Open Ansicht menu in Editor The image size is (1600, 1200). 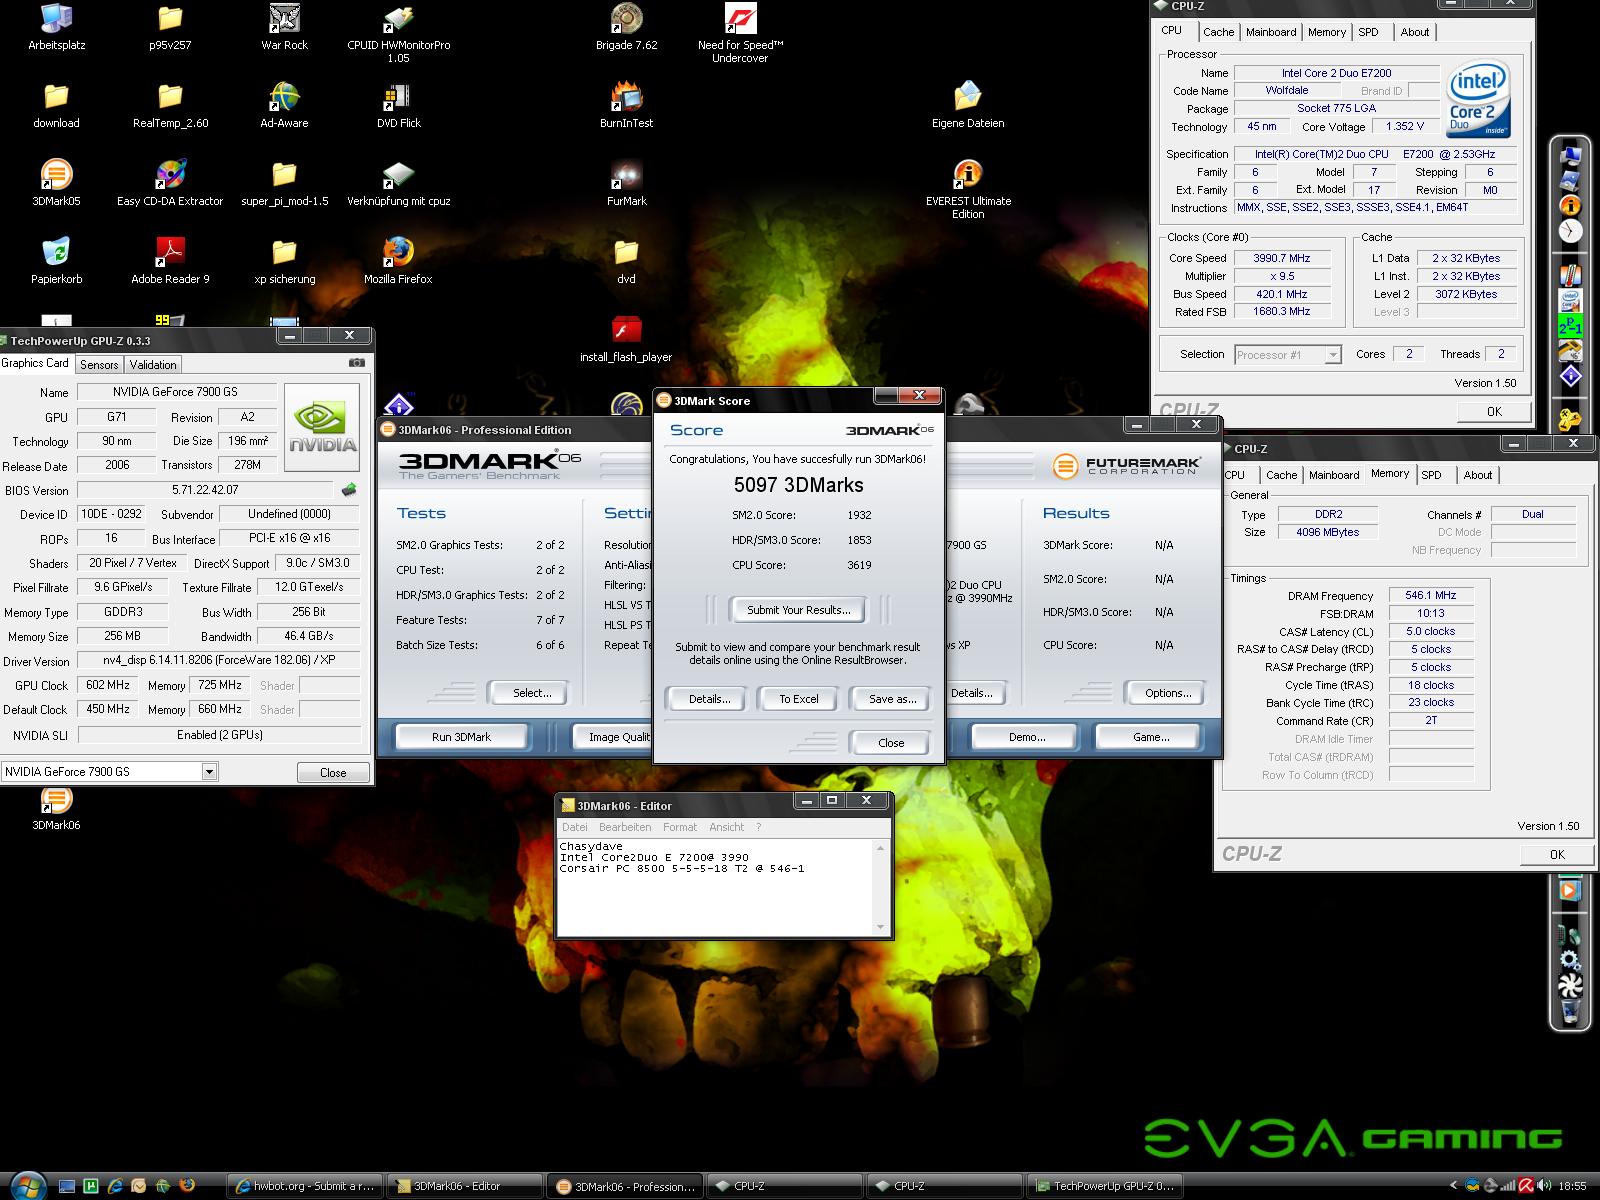(727, 827)
